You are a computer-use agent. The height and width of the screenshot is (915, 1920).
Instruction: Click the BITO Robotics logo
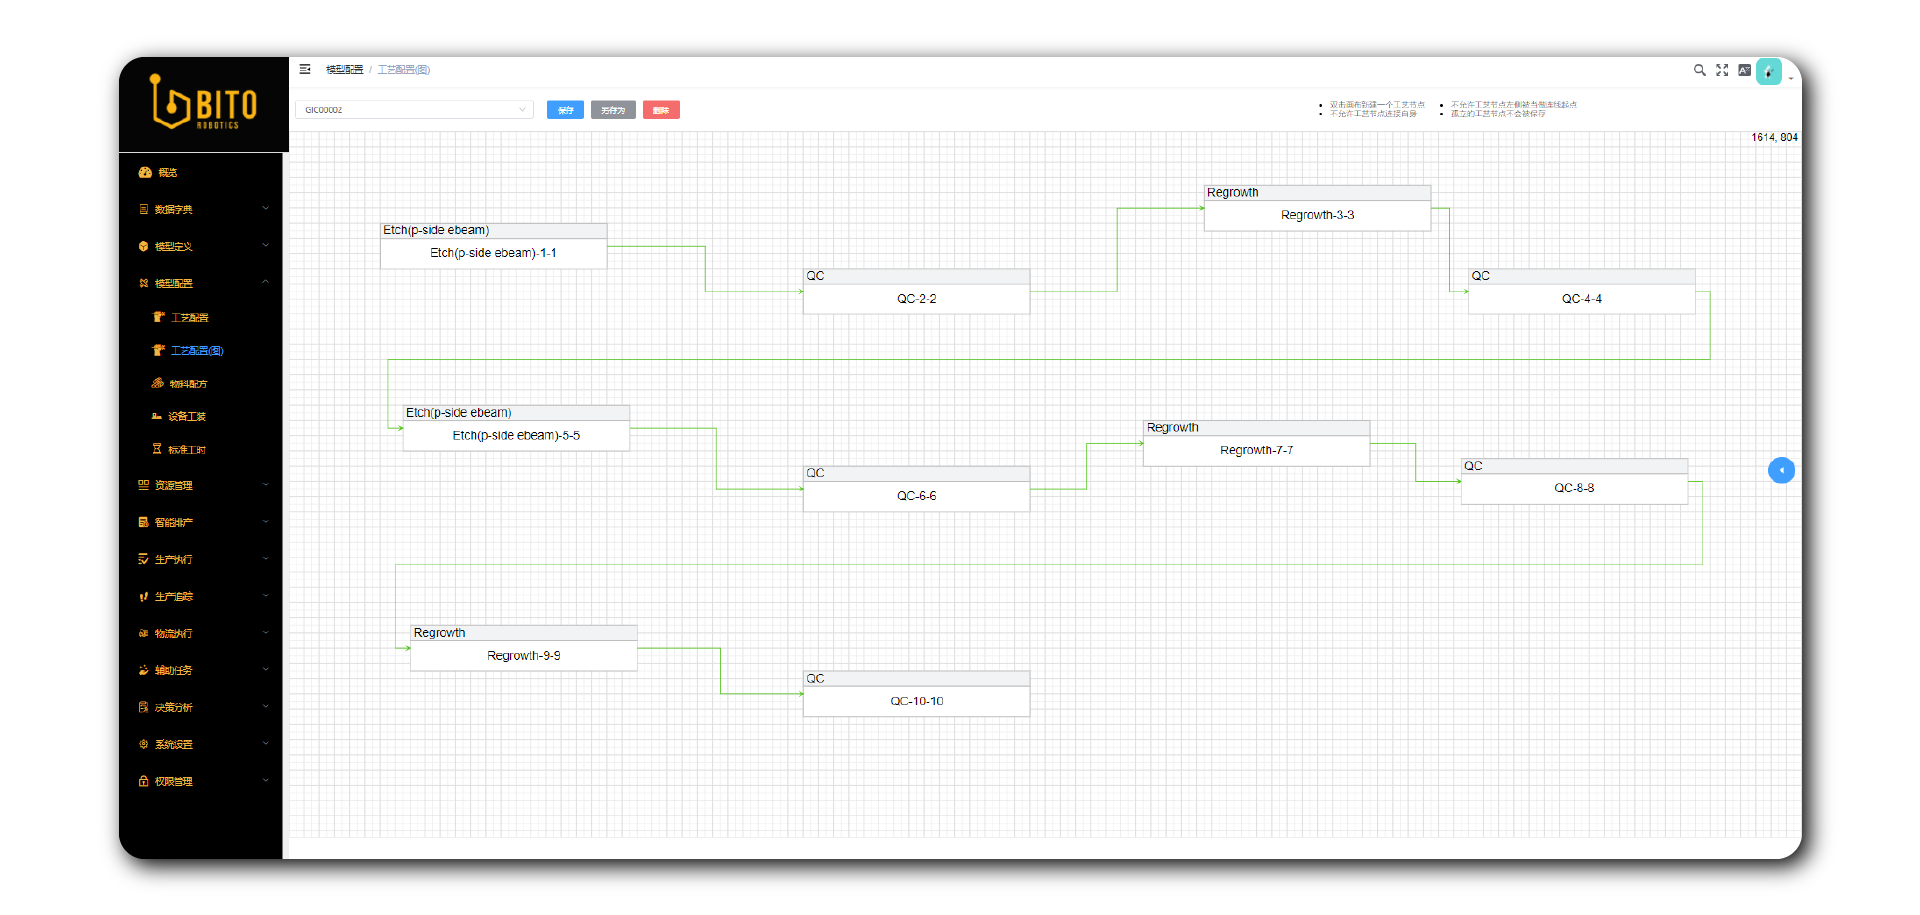pos(204,103)
